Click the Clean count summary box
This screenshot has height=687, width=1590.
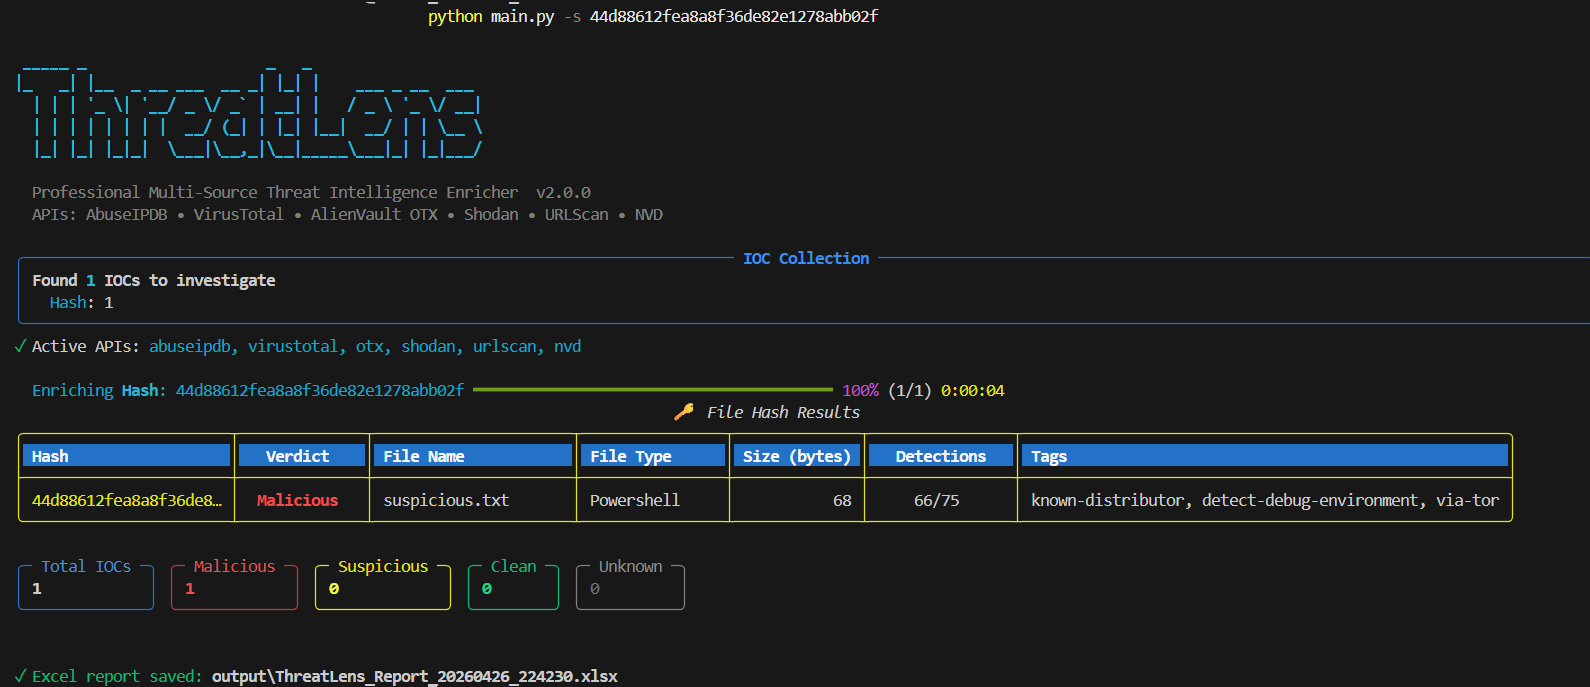(513, 585)
